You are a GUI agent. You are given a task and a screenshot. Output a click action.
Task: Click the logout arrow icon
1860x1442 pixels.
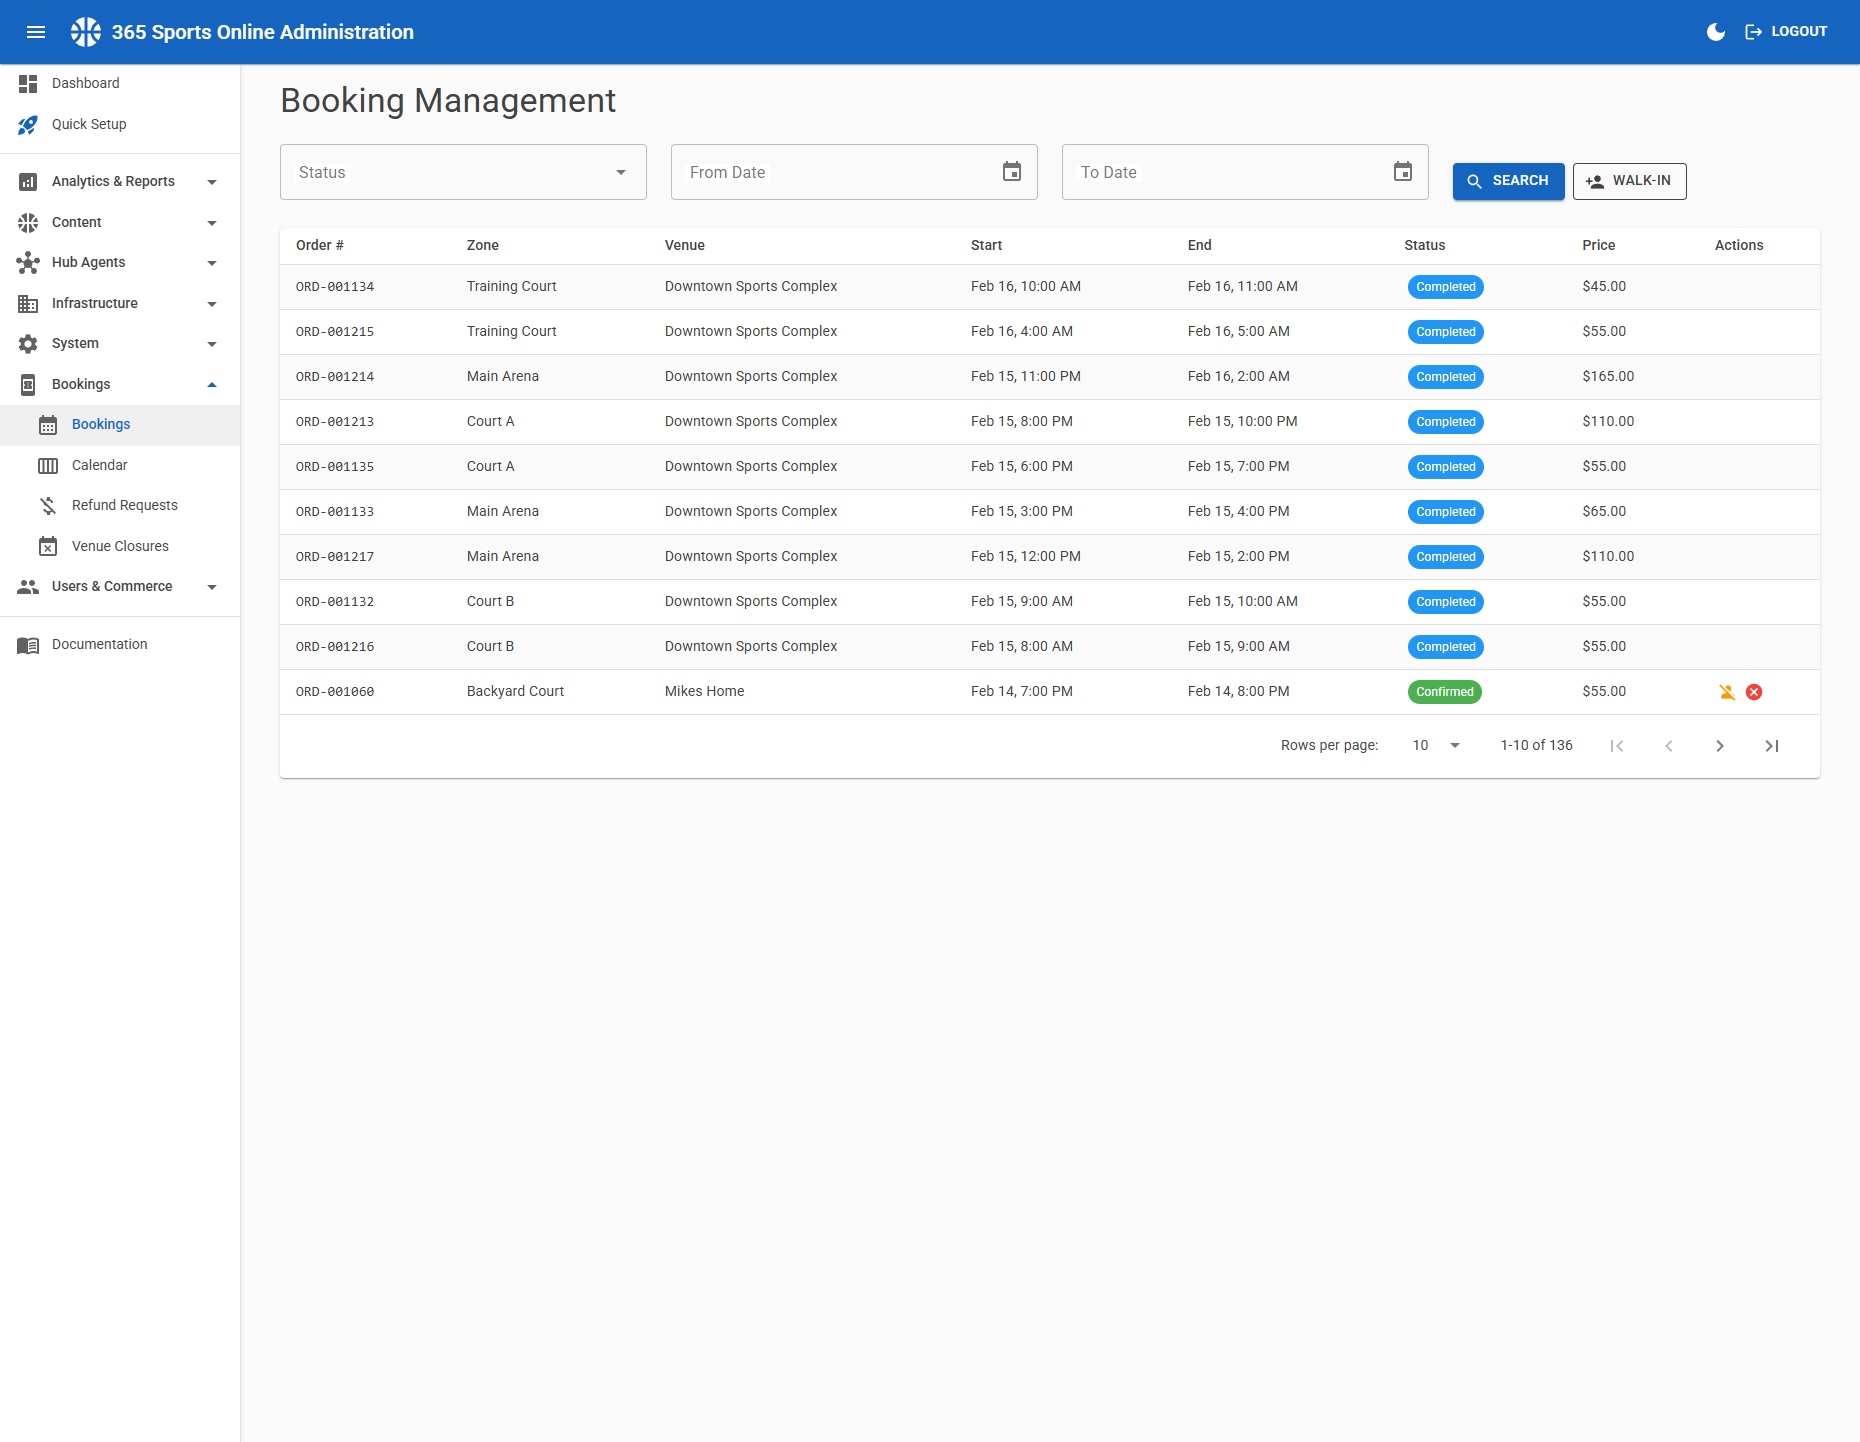(1754, 32)
